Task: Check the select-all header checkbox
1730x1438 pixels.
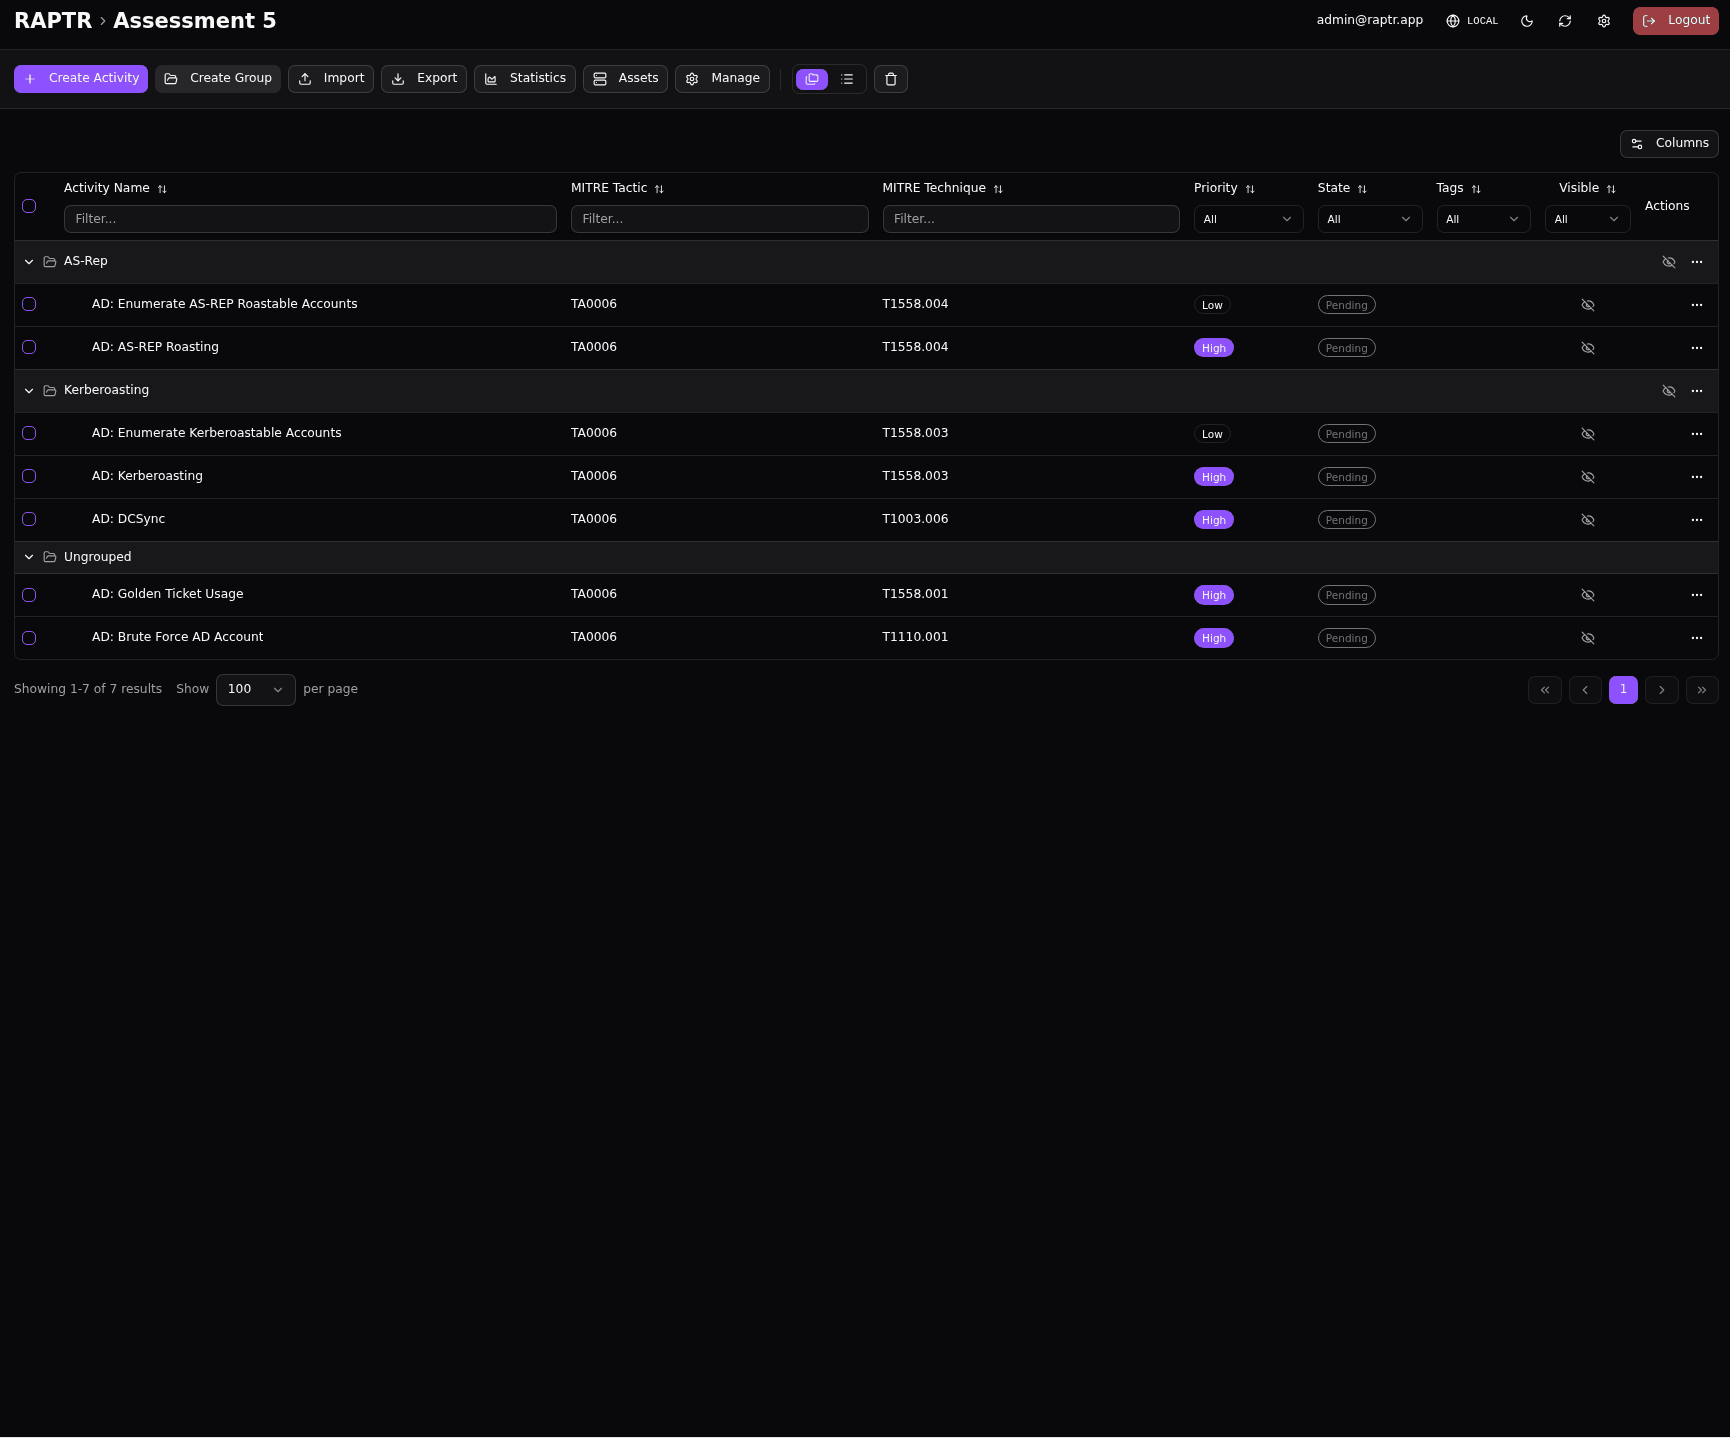Action: 29,206
